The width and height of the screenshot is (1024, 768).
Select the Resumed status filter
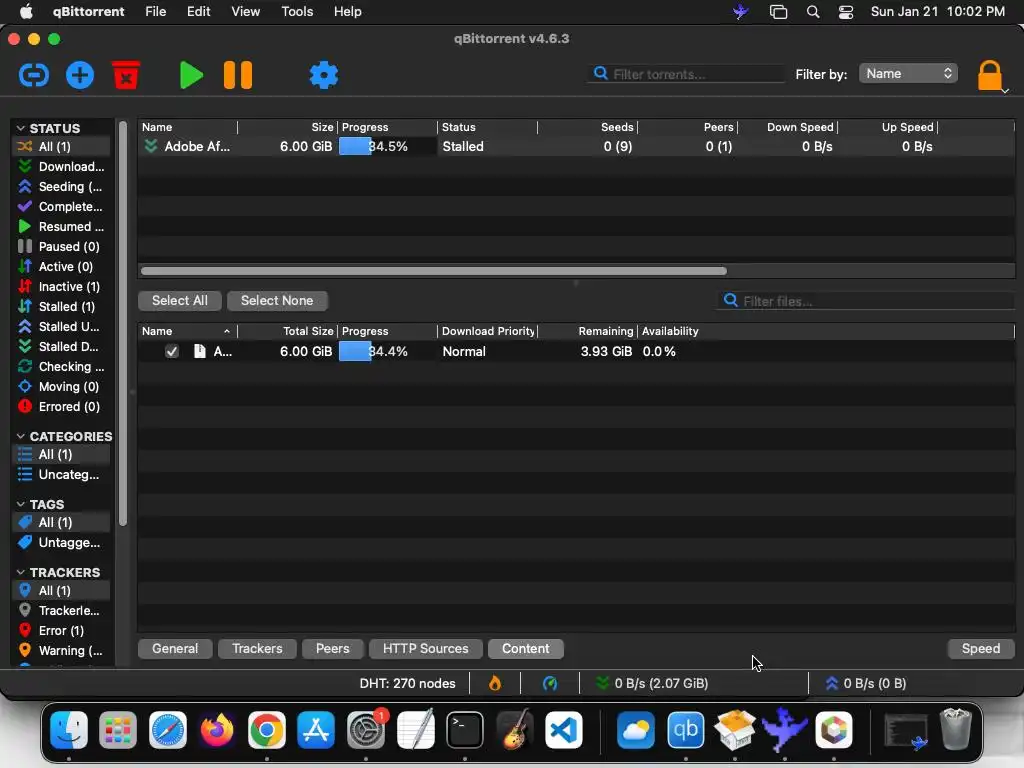(61, 227)
